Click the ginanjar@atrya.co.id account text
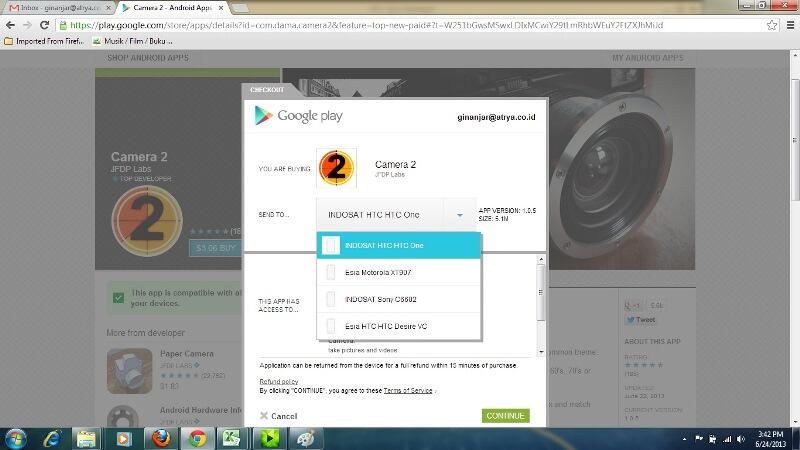800x450 pixels. pos(496,117)
